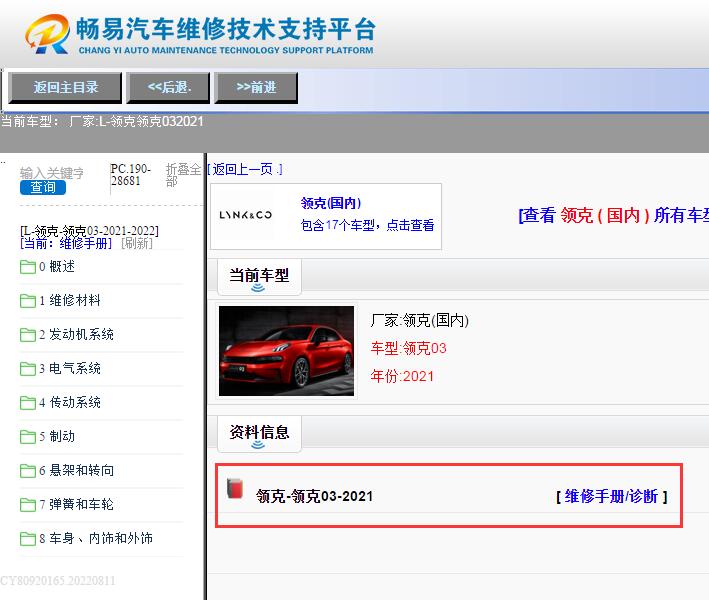Open the 6 悬架和转向 tree item

tap(76, 471)
